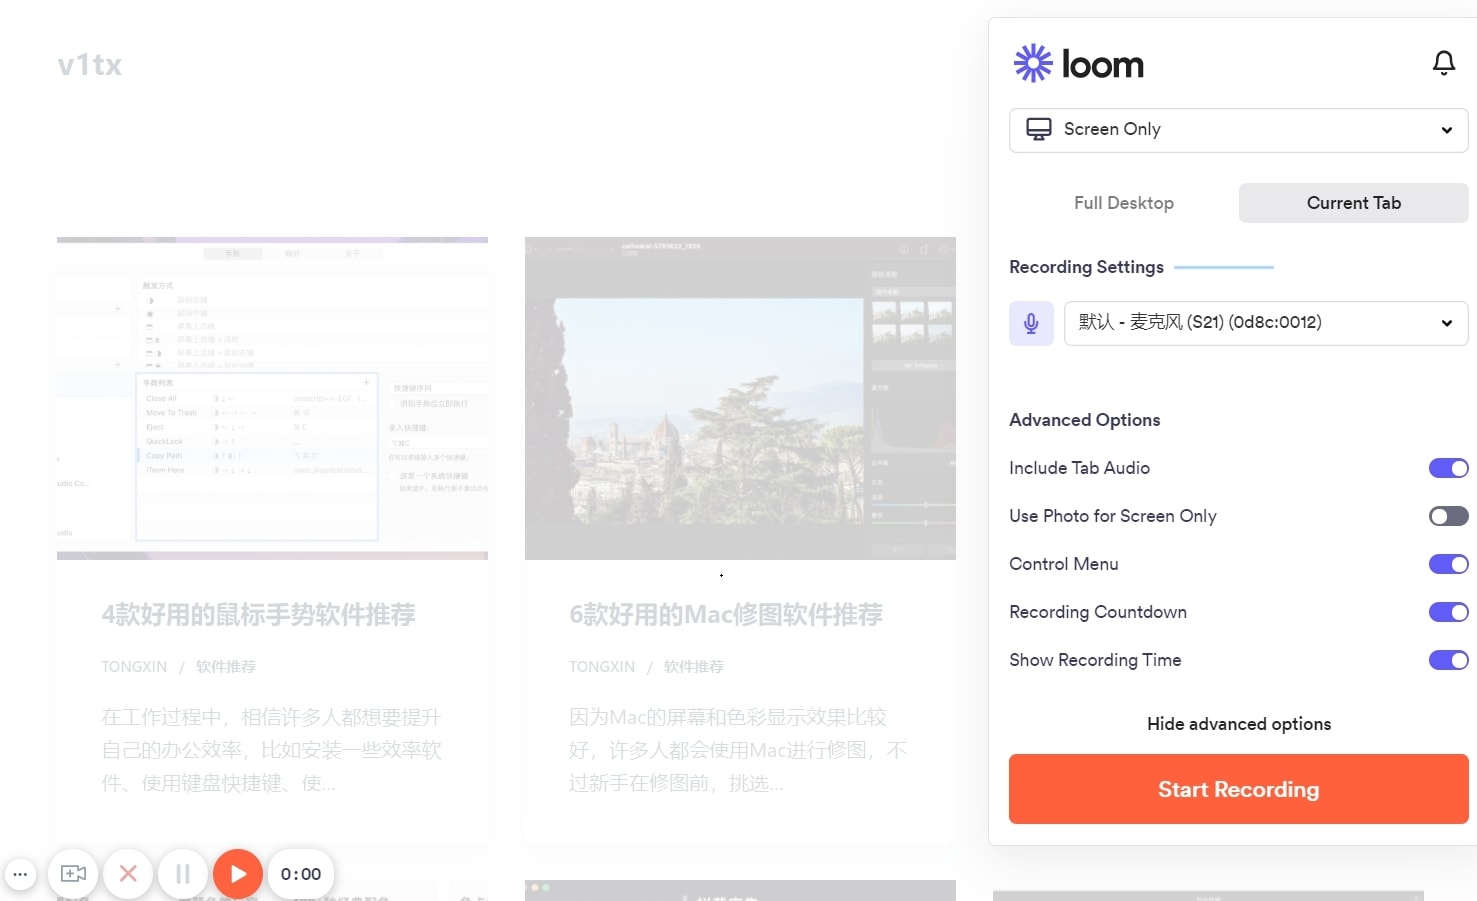1477x901 pixels.
Task: Toggle the microphone icon button
Action: (x=1031, y=323)
